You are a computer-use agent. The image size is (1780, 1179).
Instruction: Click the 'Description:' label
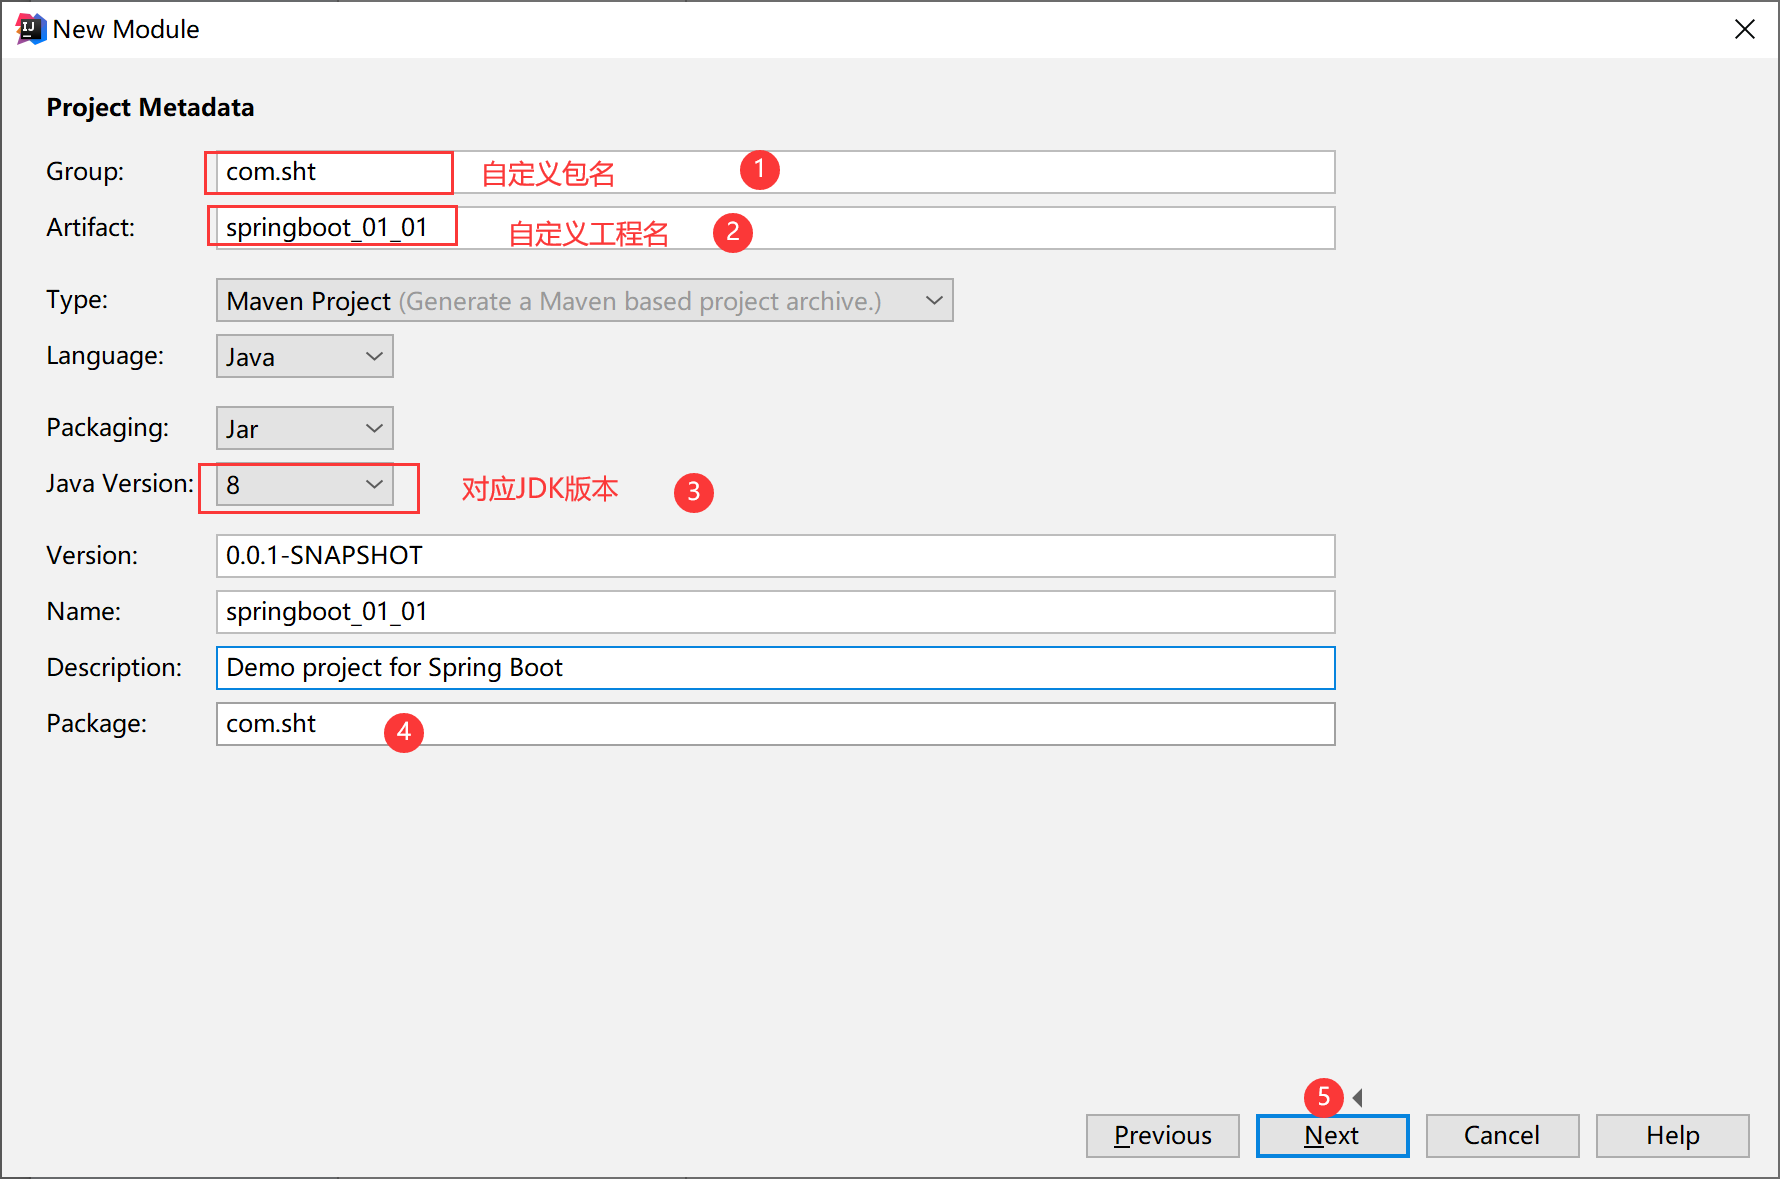point(114,668)
